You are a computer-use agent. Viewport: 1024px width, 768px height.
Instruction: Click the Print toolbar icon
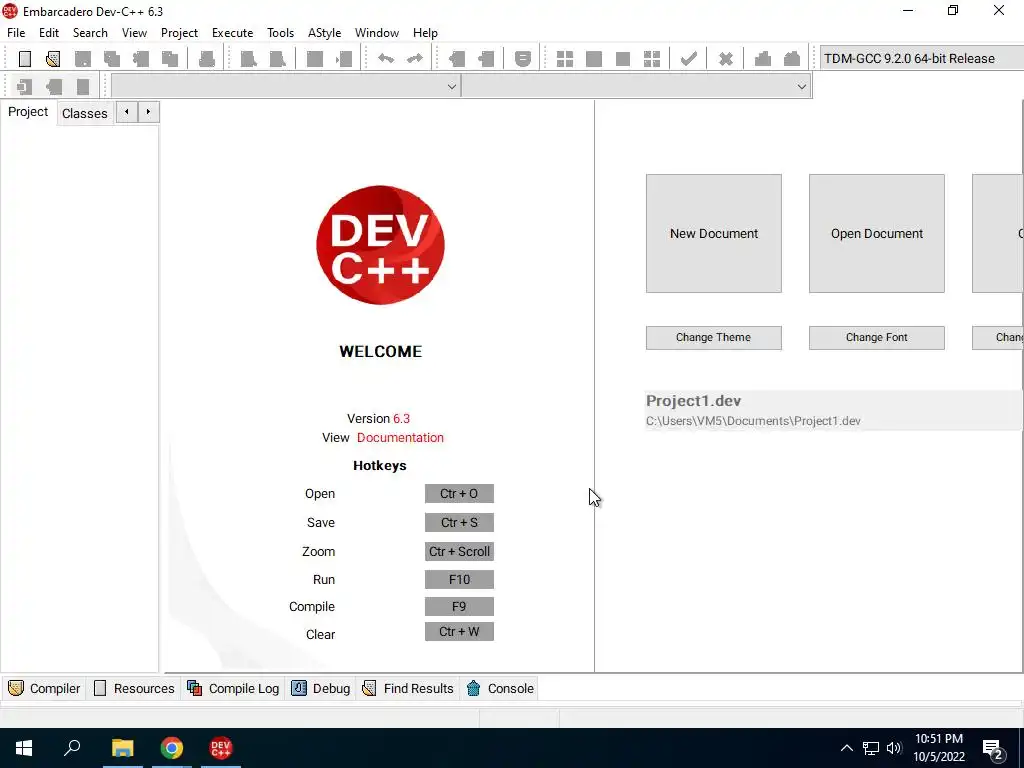[207, 59]
